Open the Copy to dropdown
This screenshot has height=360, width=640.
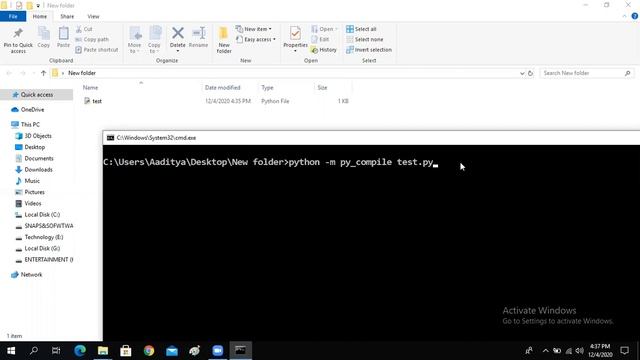(x=154, y=40)
